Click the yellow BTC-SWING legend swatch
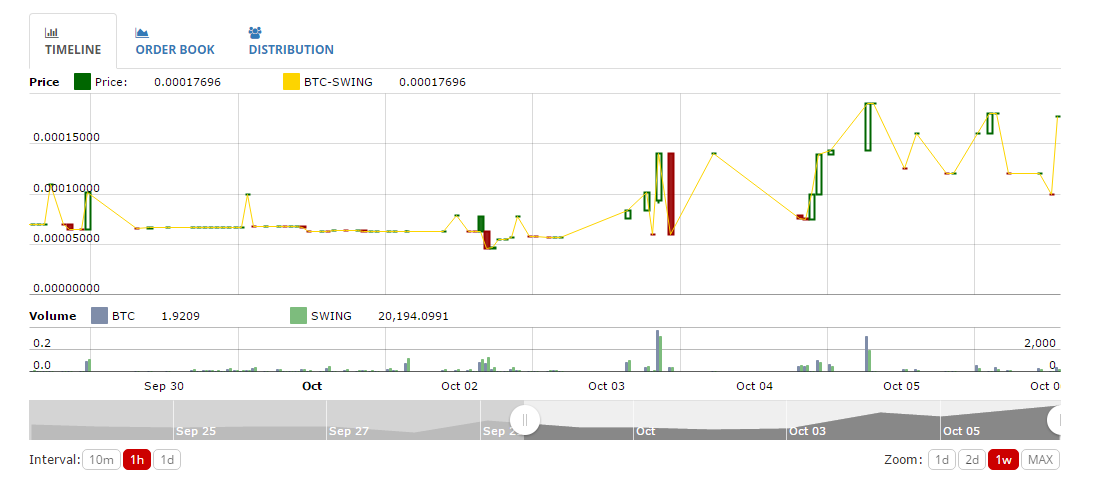The width and height of the screenshot is (1105, 481). [x=291, y=82]
